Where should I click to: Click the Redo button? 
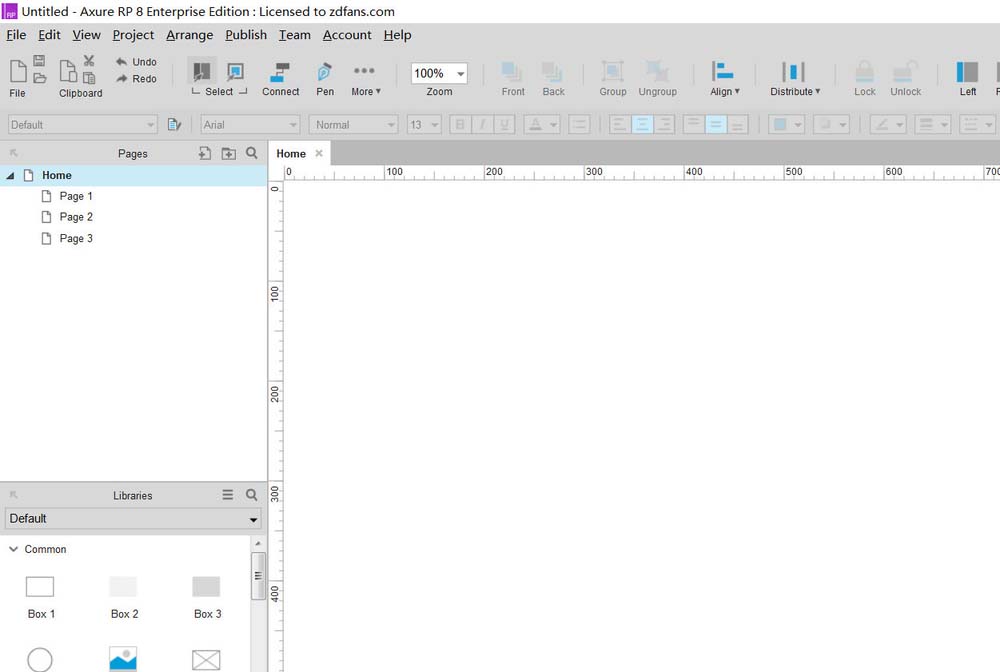(x=136, y=79)
